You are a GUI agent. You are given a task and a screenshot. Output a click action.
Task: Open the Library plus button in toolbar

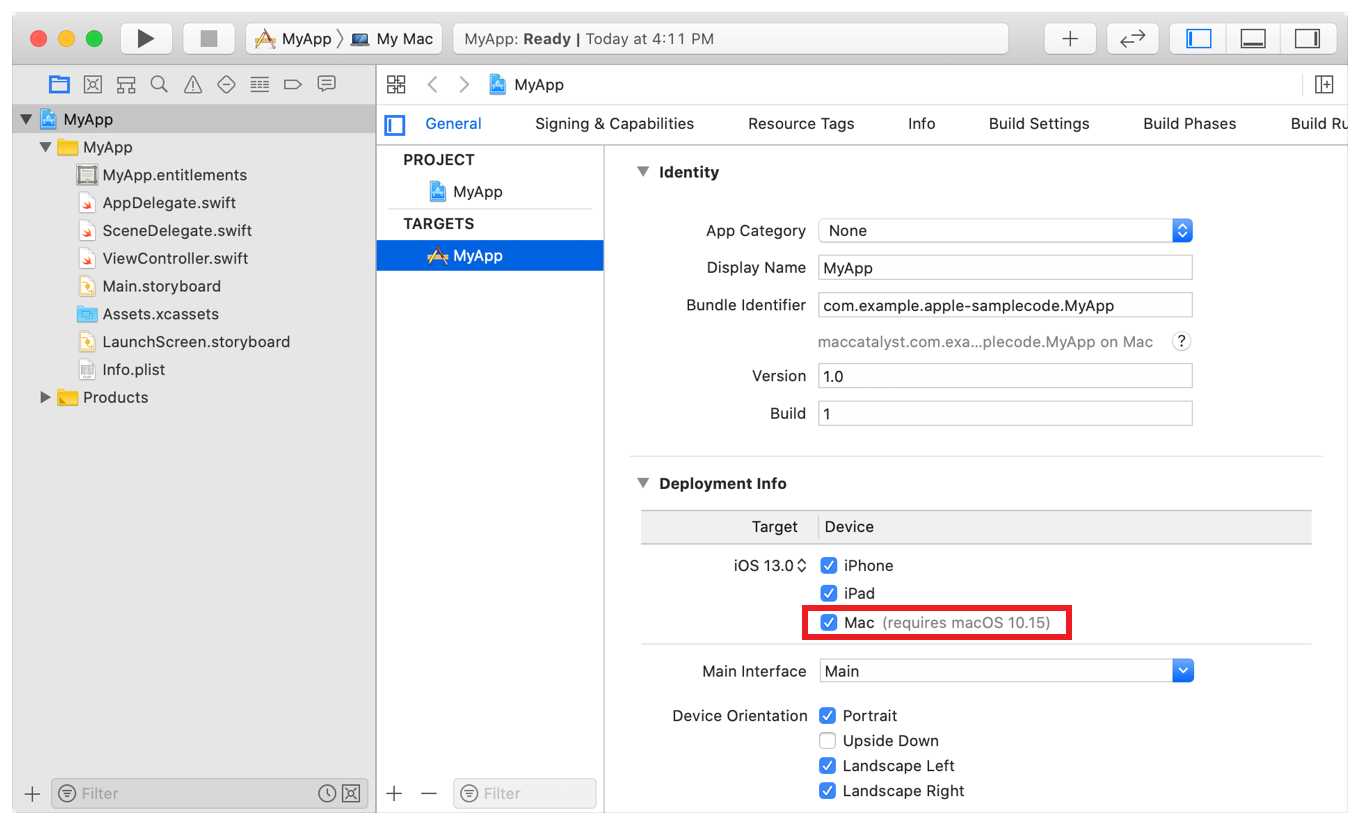(x=1070, y=39)
